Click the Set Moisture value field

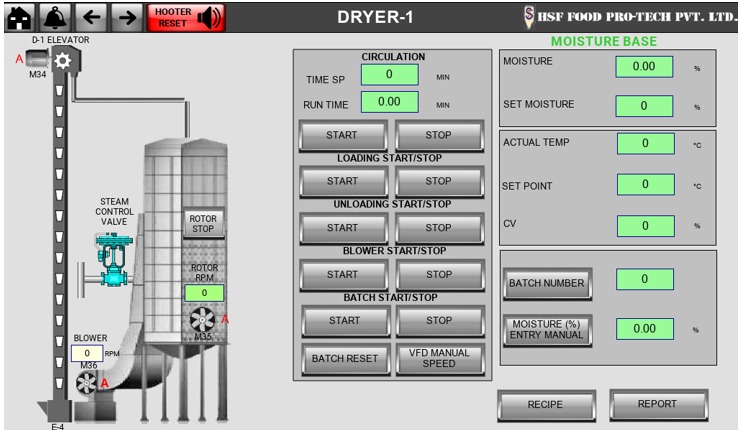tap(644, 105)
